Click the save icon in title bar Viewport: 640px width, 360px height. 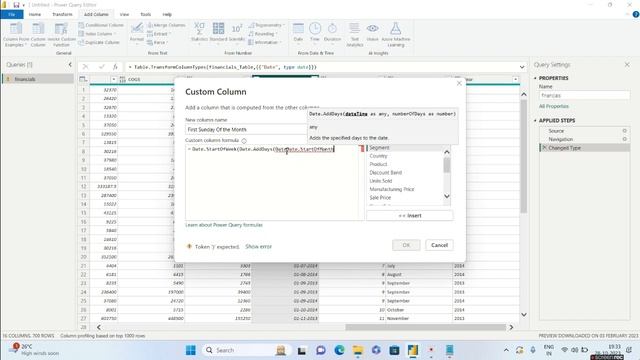point(16,4)
